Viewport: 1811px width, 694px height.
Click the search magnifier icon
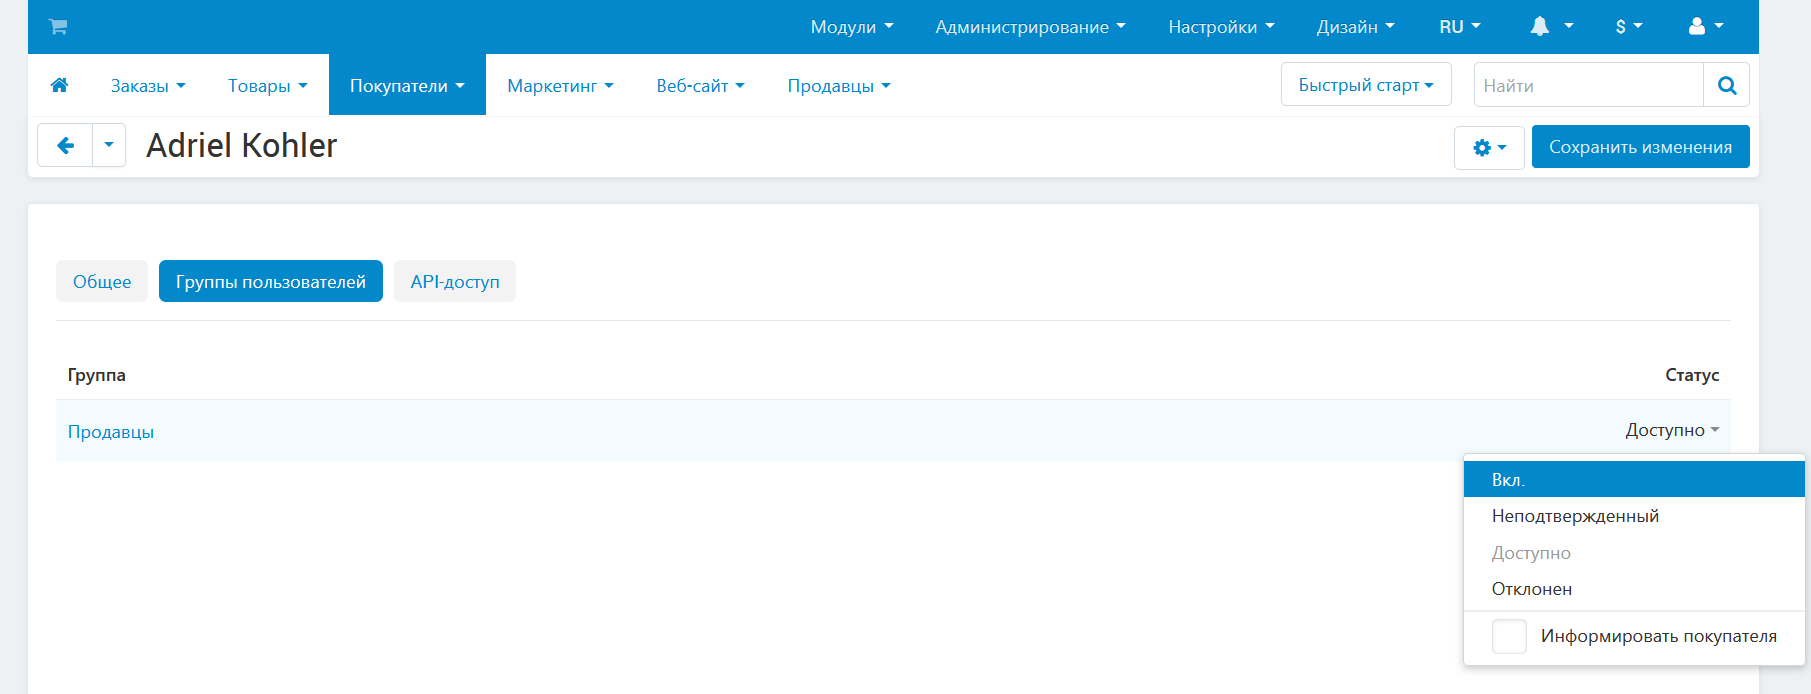click(1726, 85)
